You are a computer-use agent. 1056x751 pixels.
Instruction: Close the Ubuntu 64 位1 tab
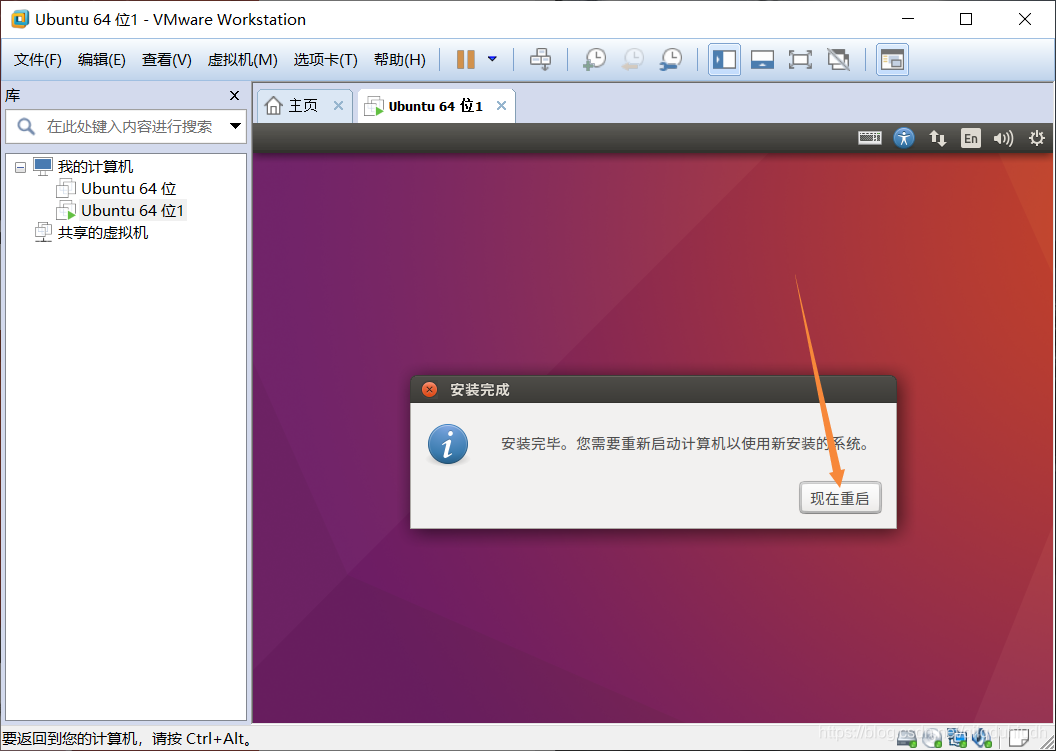click(x=501, y=106)
